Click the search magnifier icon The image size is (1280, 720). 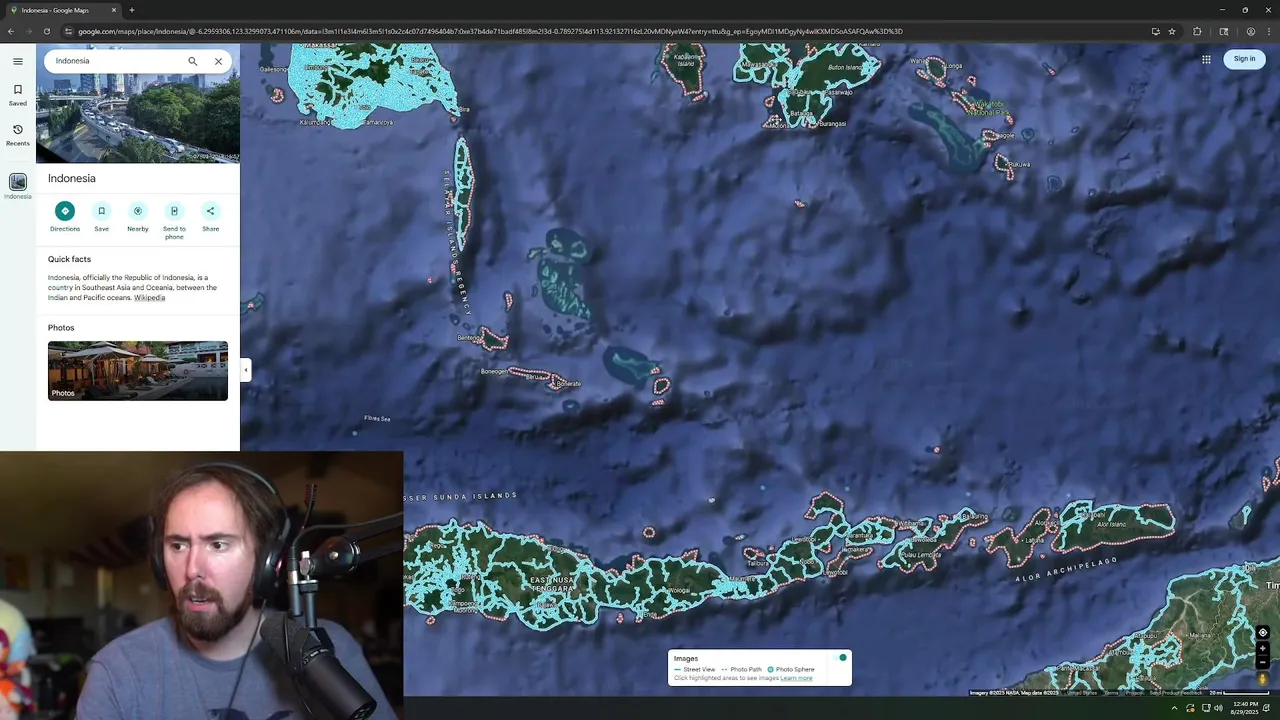click(x=192, y=61)
